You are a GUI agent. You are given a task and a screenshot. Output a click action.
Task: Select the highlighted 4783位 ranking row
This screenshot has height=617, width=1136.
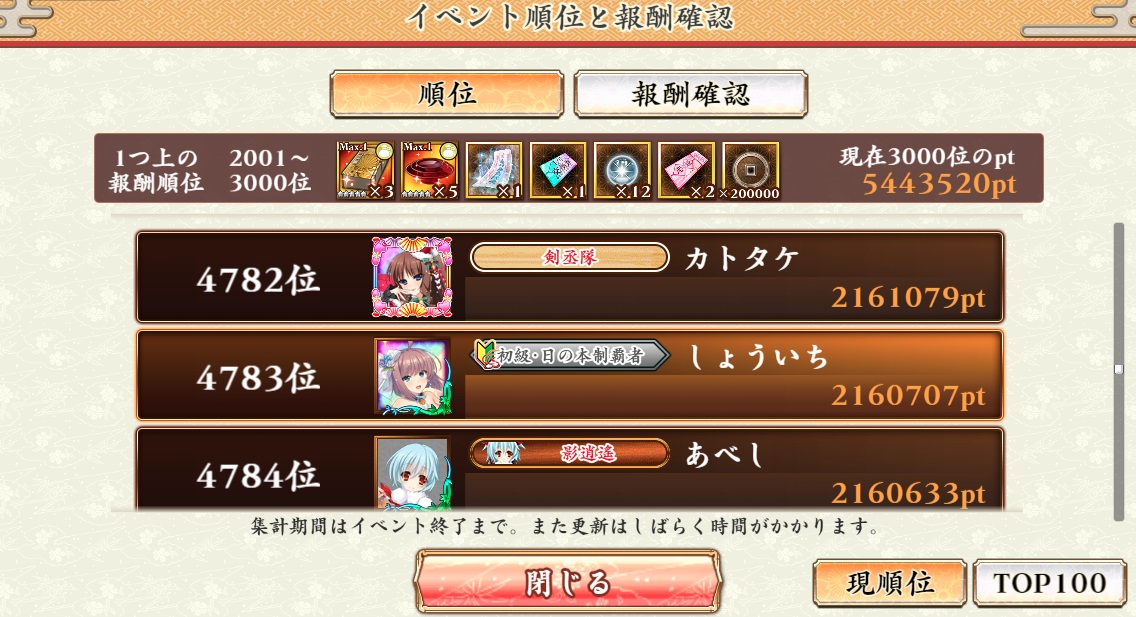[569, 375]
